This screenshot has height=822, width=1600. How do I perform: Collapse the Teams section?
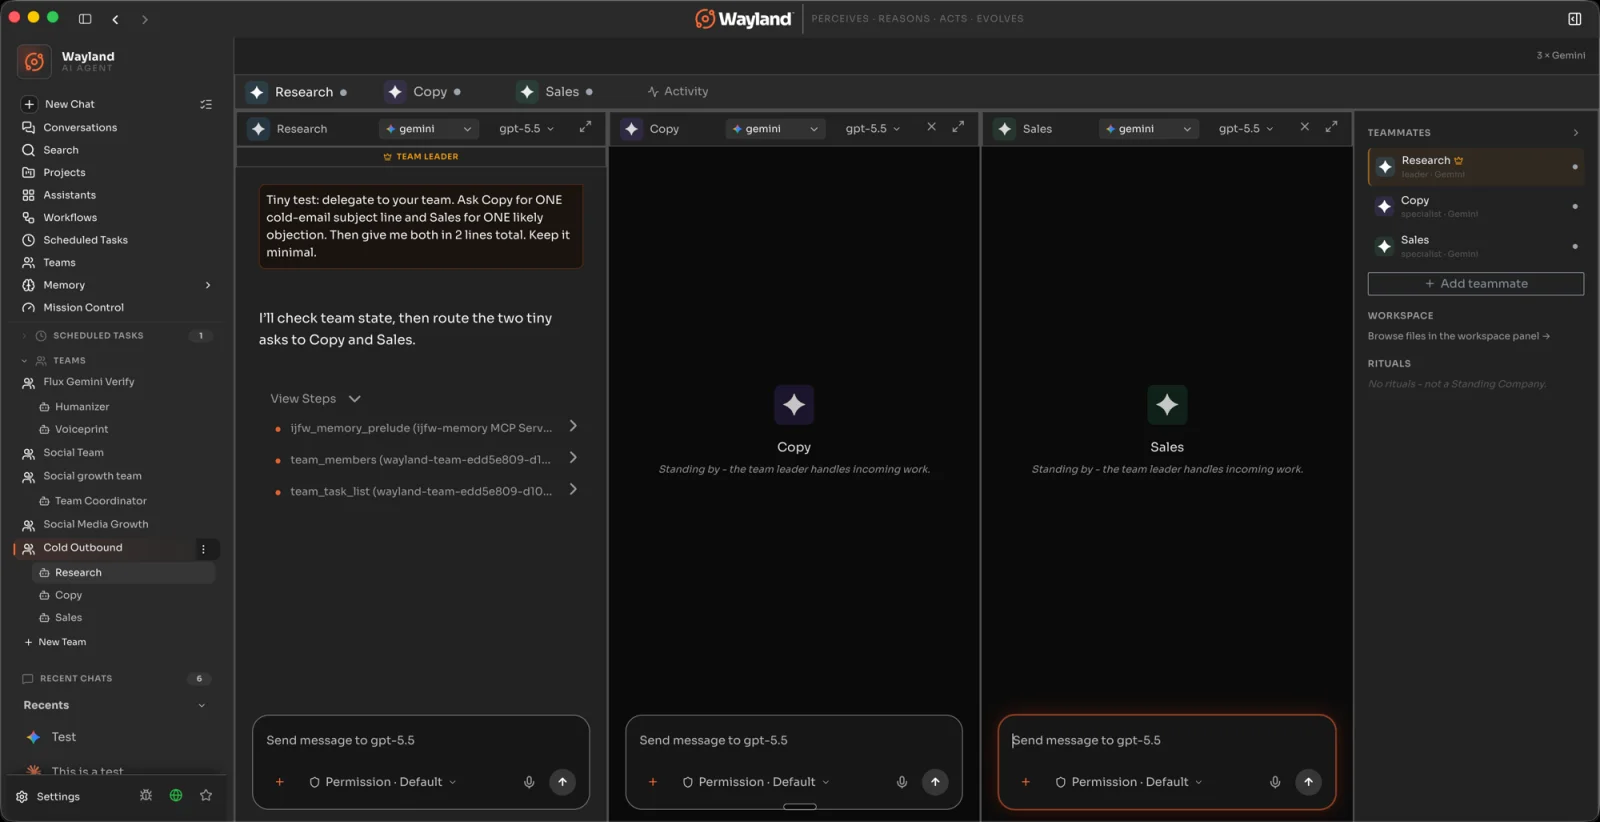click(x=24, y=361)
